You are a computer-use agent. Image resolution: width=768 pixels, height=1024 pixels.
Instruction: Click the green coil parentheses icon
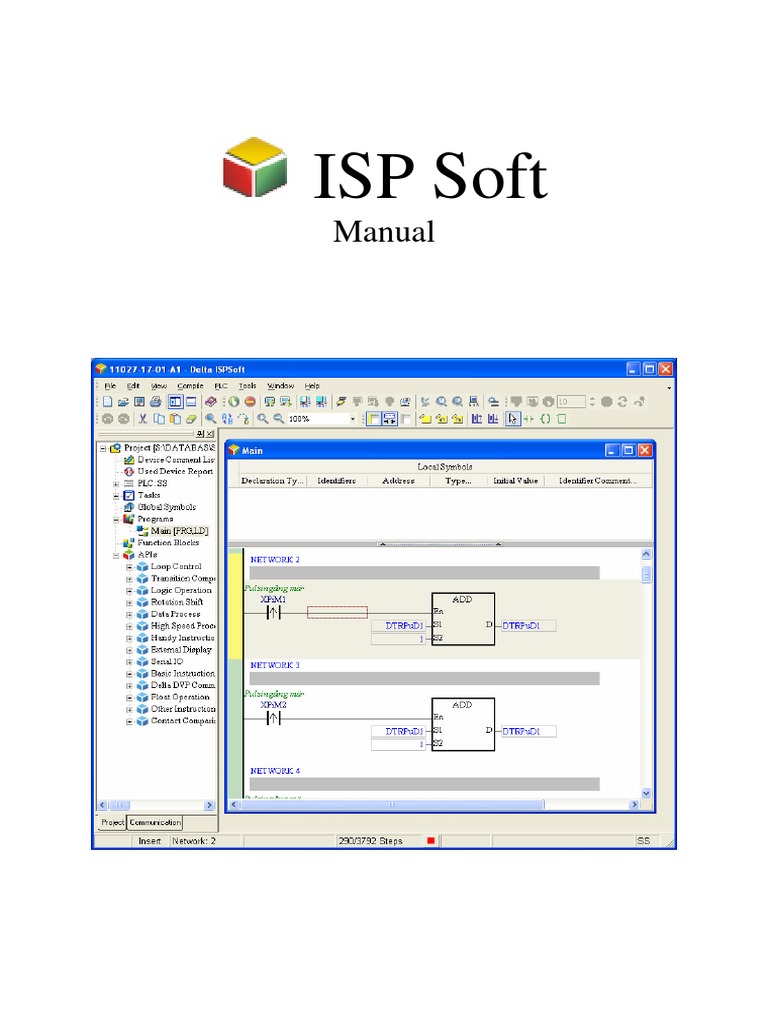[x=545, y=419]
